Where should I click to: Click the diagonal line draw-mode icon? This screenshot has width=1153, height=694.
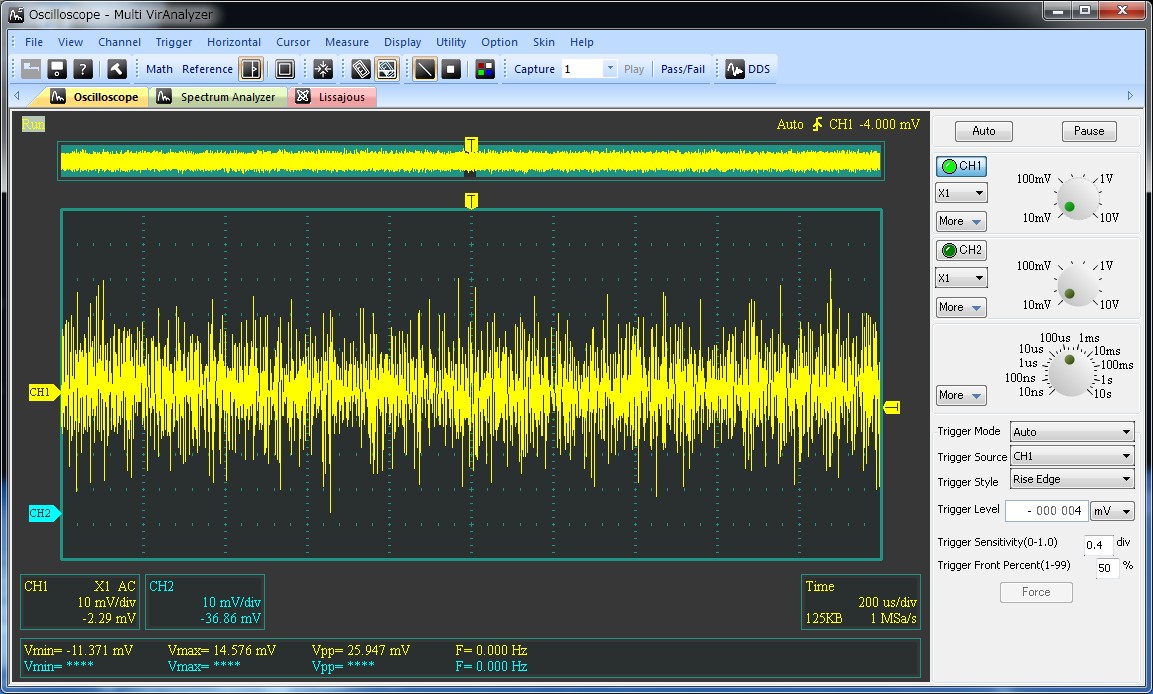pos(425,69)
